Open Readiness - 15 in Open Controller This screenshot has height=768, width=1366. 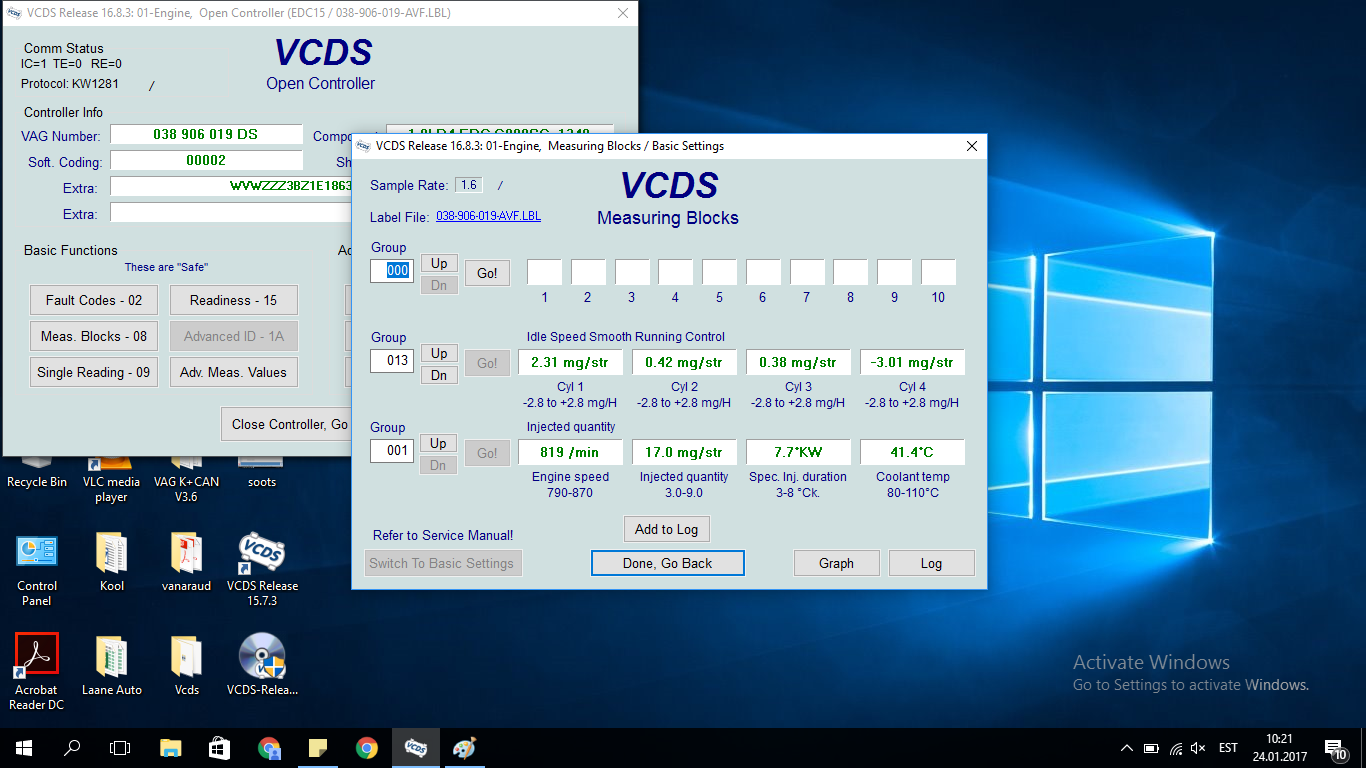[x=234, y=300]
